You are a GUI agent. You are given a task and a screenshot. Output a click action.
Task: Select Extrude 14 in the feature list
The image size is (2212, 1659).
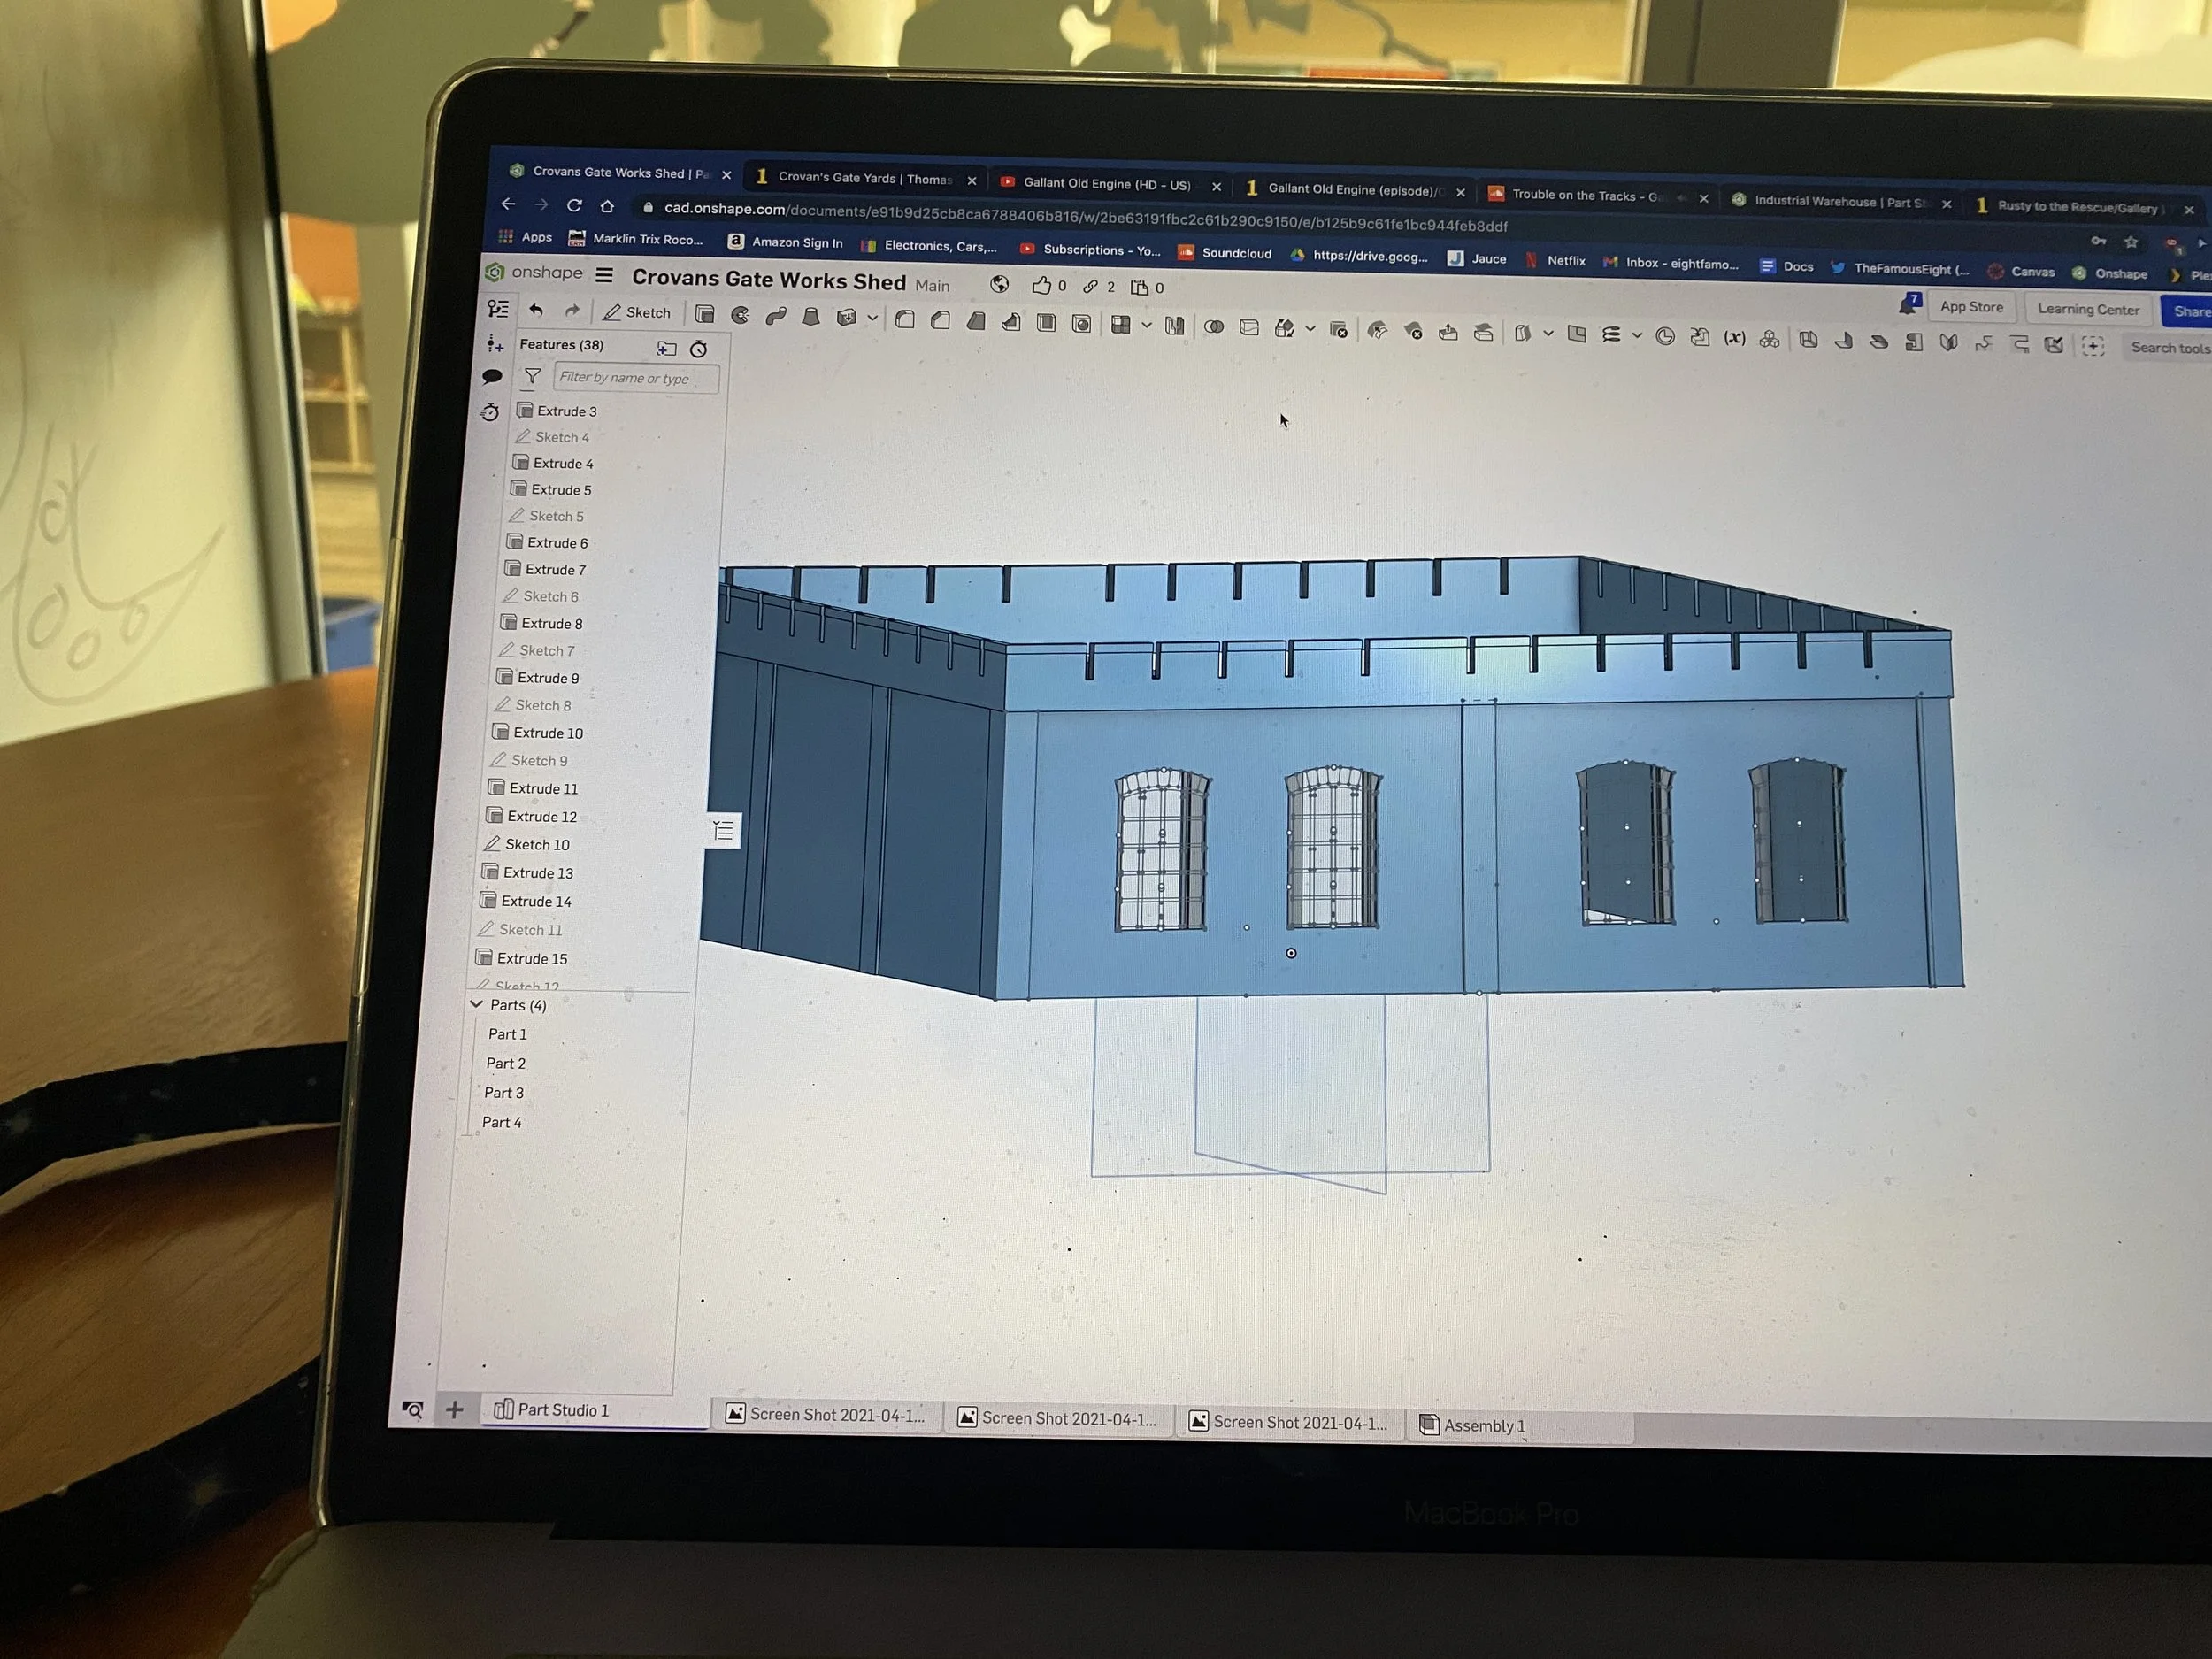point(525,901)
